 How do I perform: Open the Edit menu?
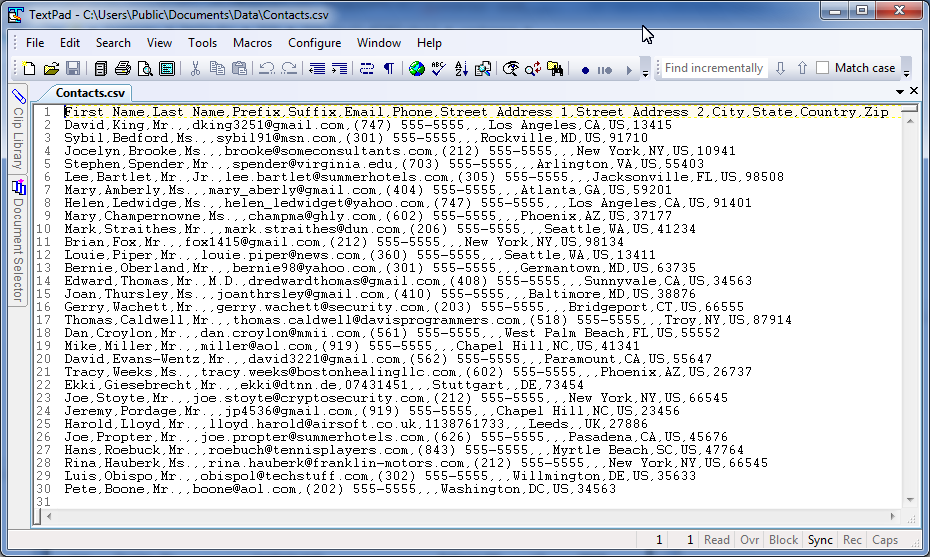point(69,43)
